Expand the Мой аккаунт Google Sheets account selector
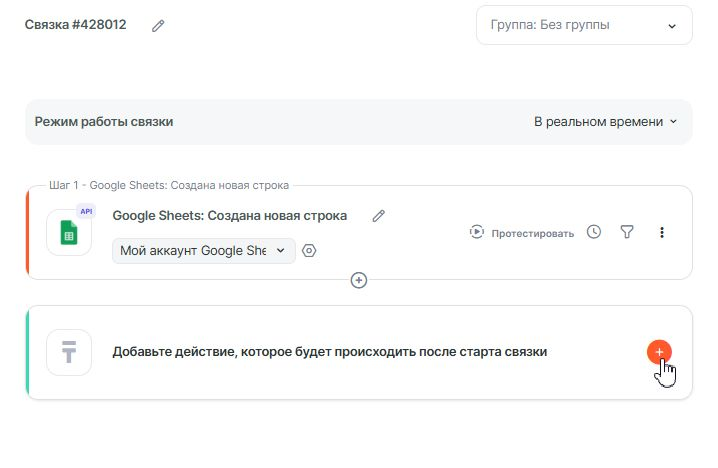This screenshot has height=468, width=718. 204,250
